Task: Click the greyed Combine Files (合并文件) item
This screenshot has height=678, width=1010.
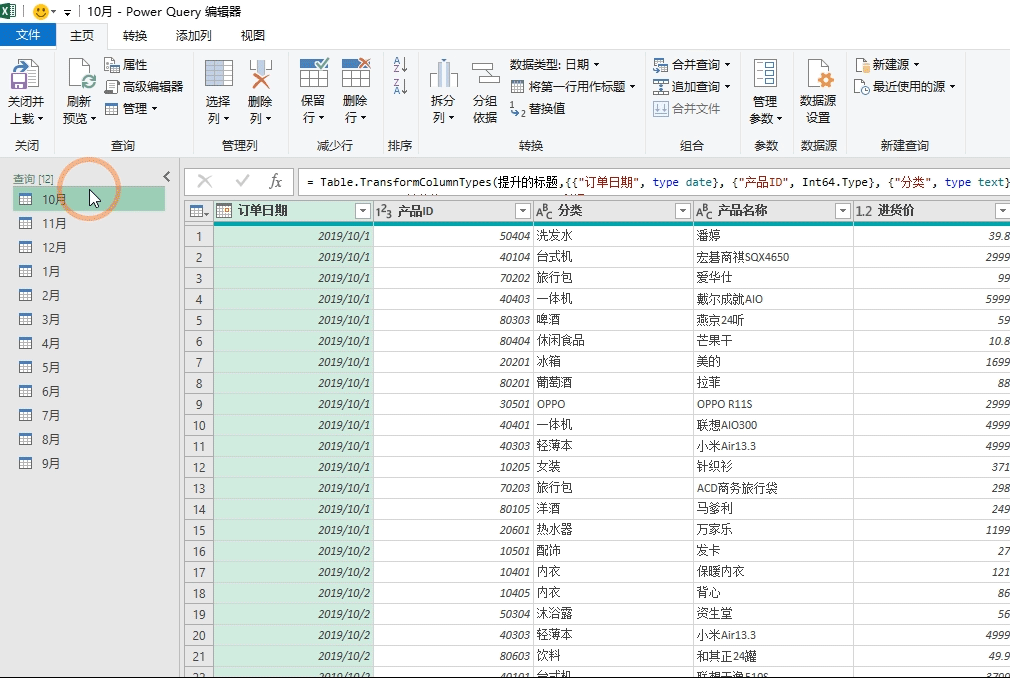Action: (687, 108)
